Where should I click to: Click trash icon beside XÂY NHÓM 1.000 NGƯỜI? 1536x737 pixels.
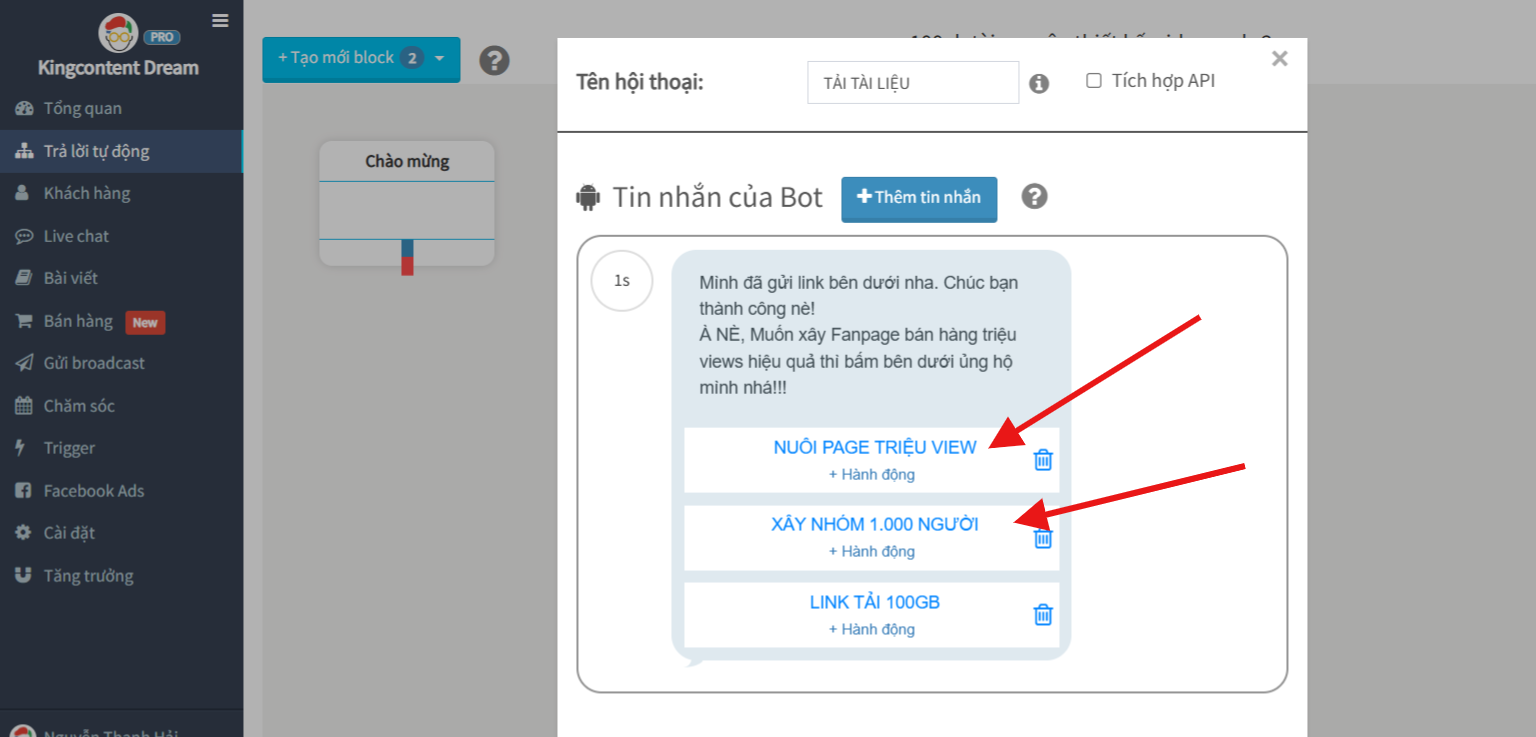tap(1042, 538)
